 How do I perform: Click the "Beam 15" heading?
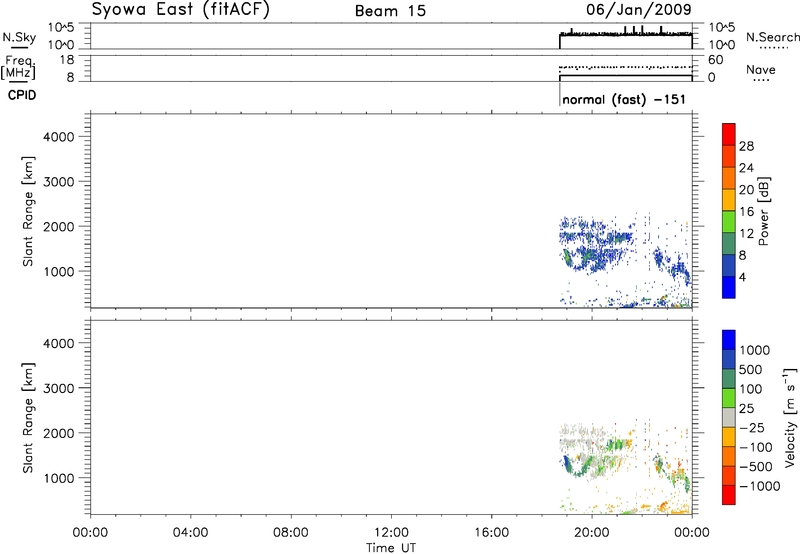(x=390, y=11)
